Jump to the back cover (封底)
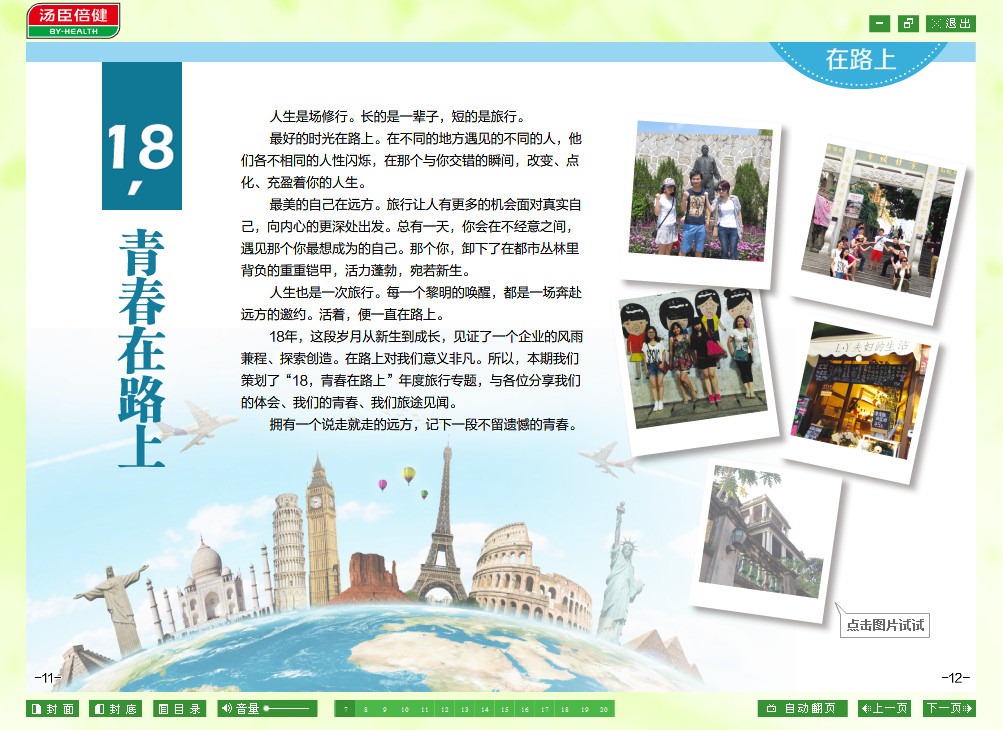Screen dimensions: 1003x730 115,709
